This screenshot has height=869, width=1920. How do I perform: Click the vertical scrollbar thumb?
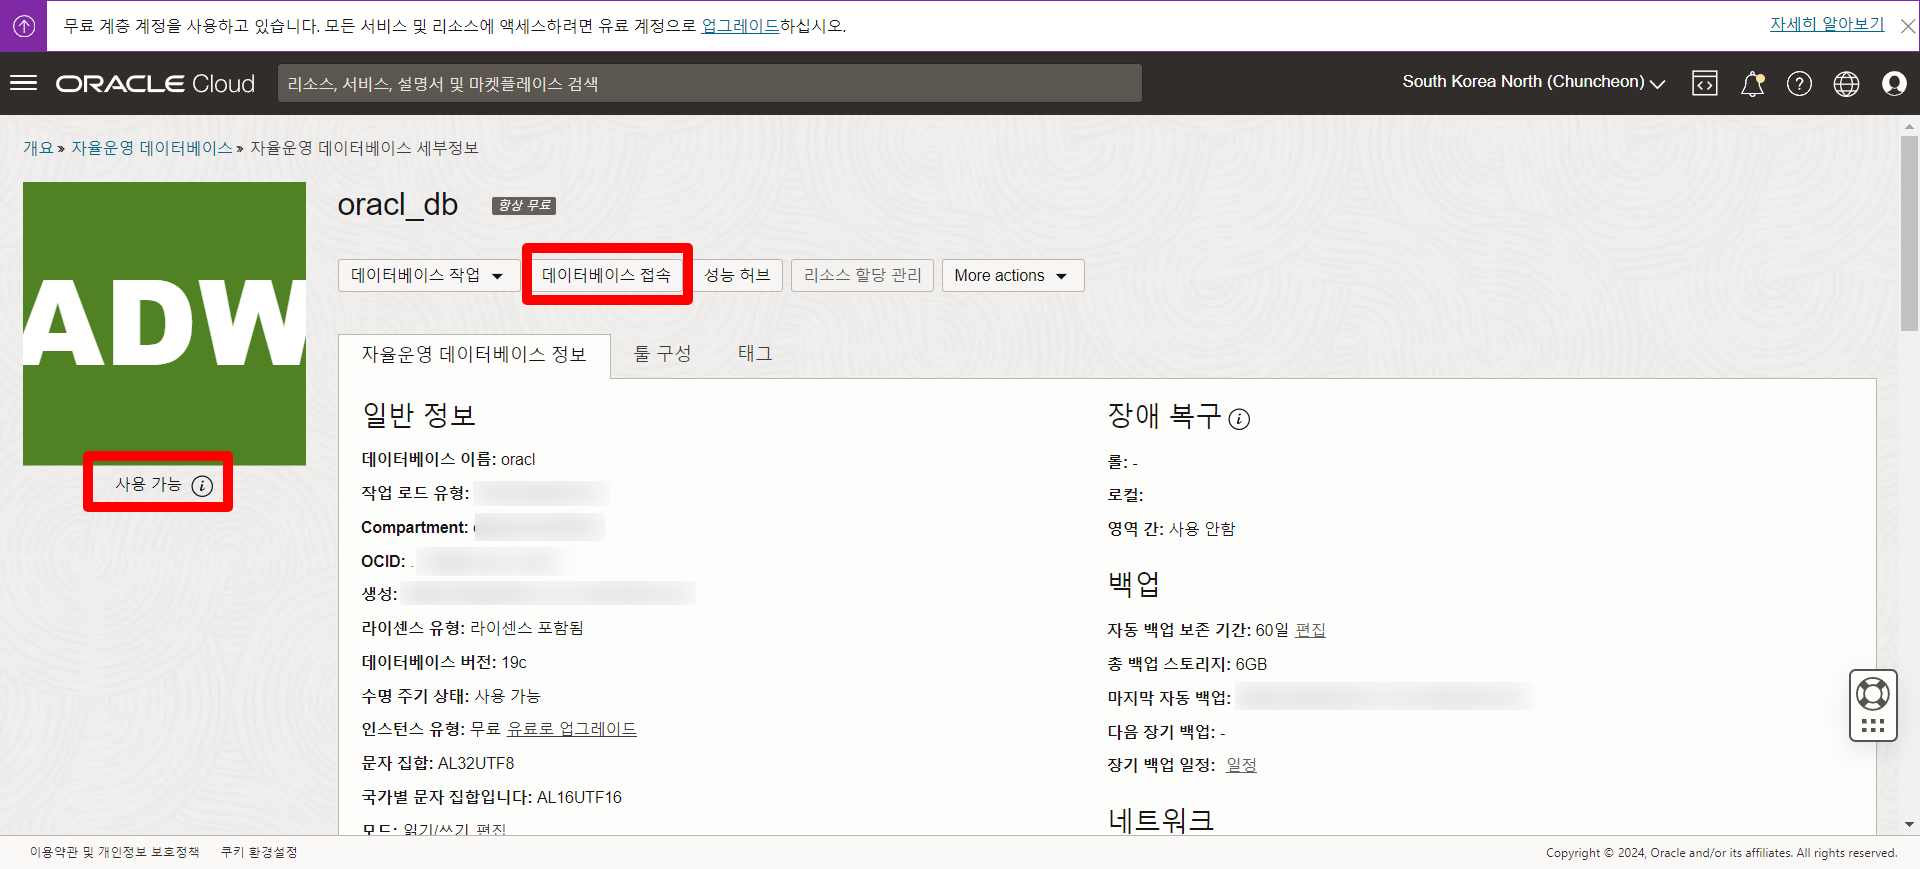[1909, 232]
